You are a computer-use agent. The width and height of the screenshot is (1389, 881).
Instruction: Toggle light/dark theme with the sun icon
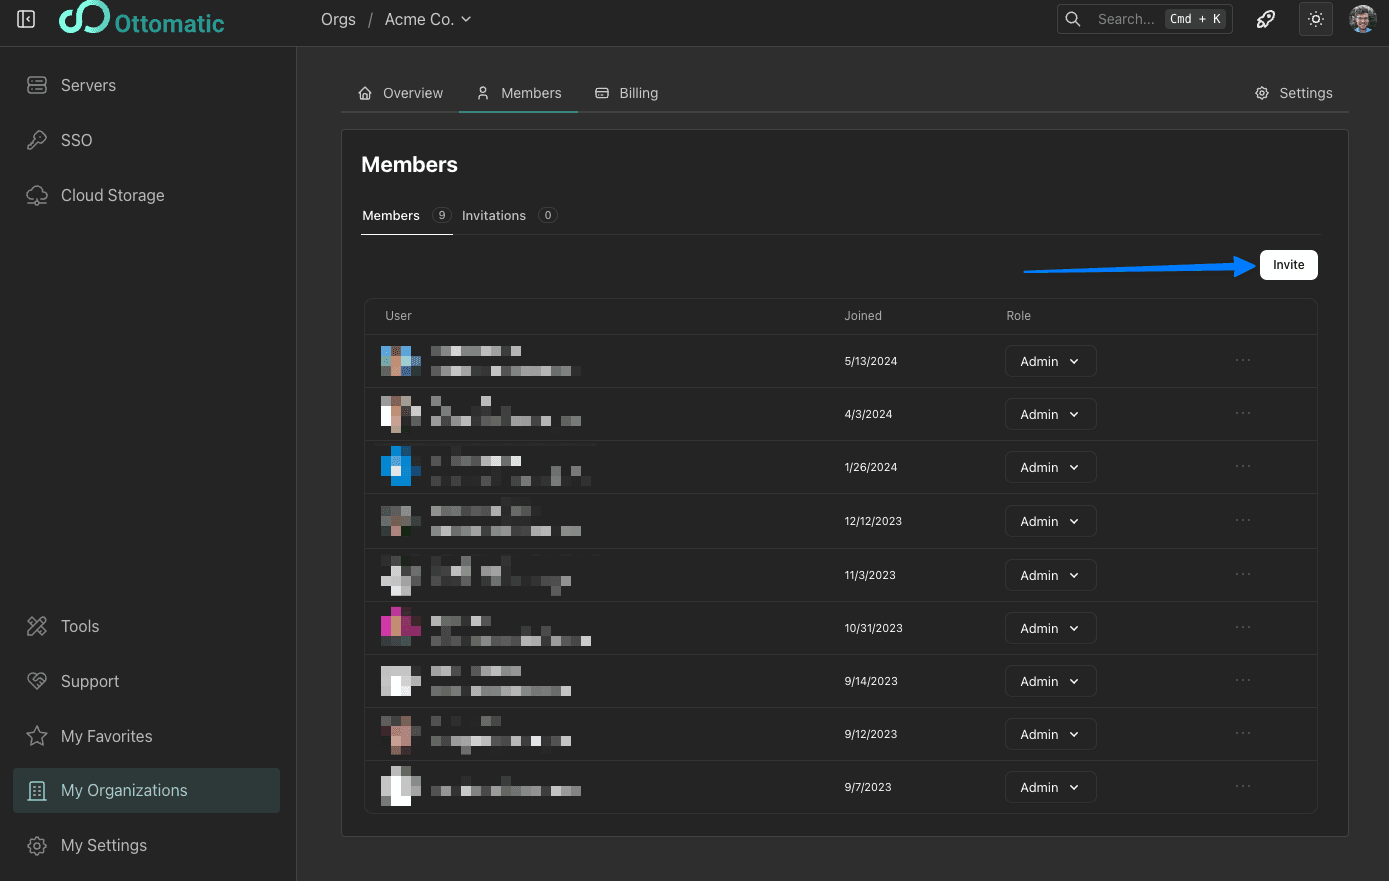[x=1315, y=19]
